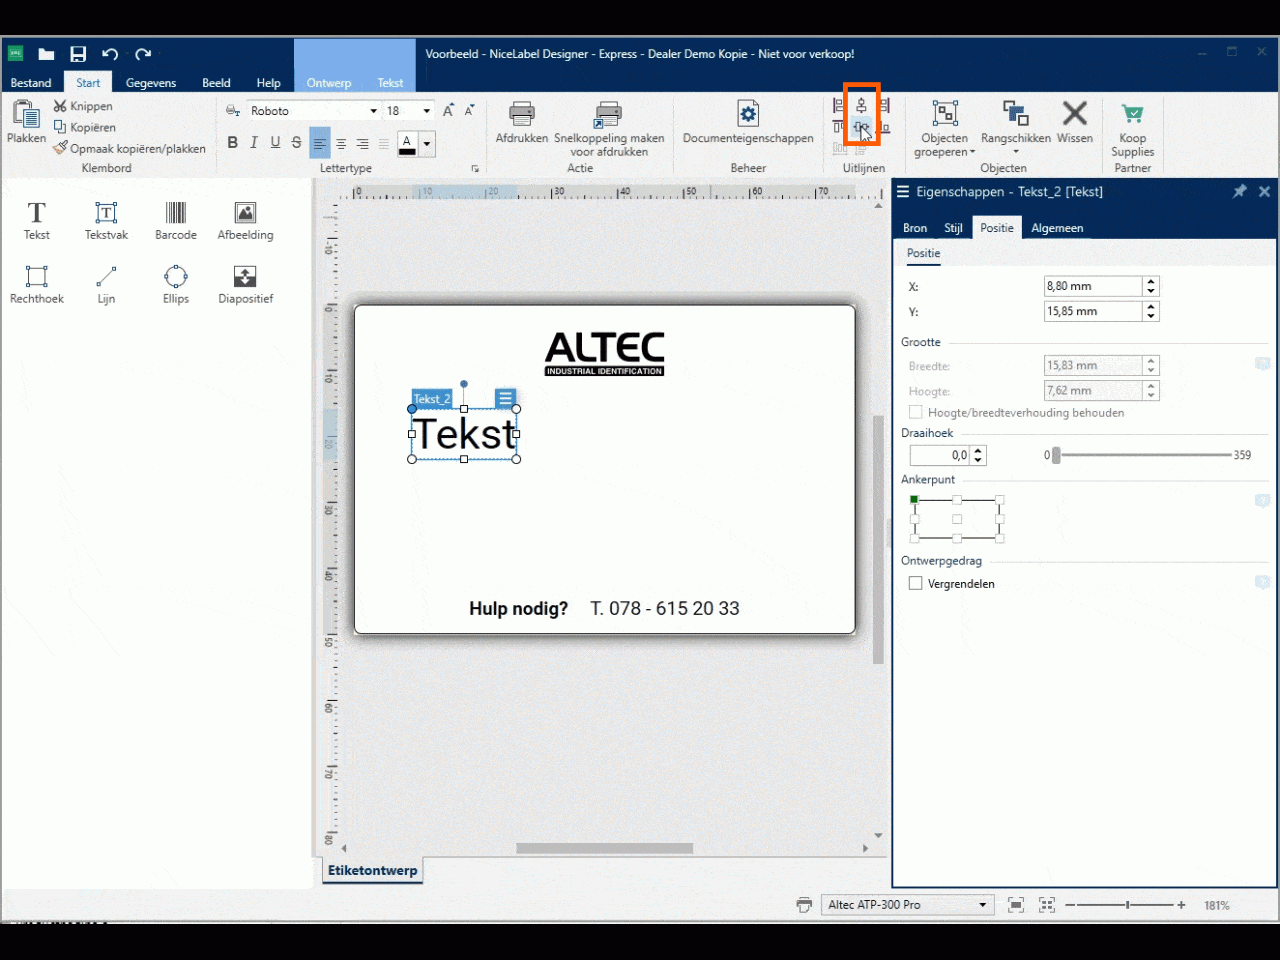Viewport: 1280px width, 960px height.
Task: Click the open folder icon in title bar
Action: [x=46, y=54]
